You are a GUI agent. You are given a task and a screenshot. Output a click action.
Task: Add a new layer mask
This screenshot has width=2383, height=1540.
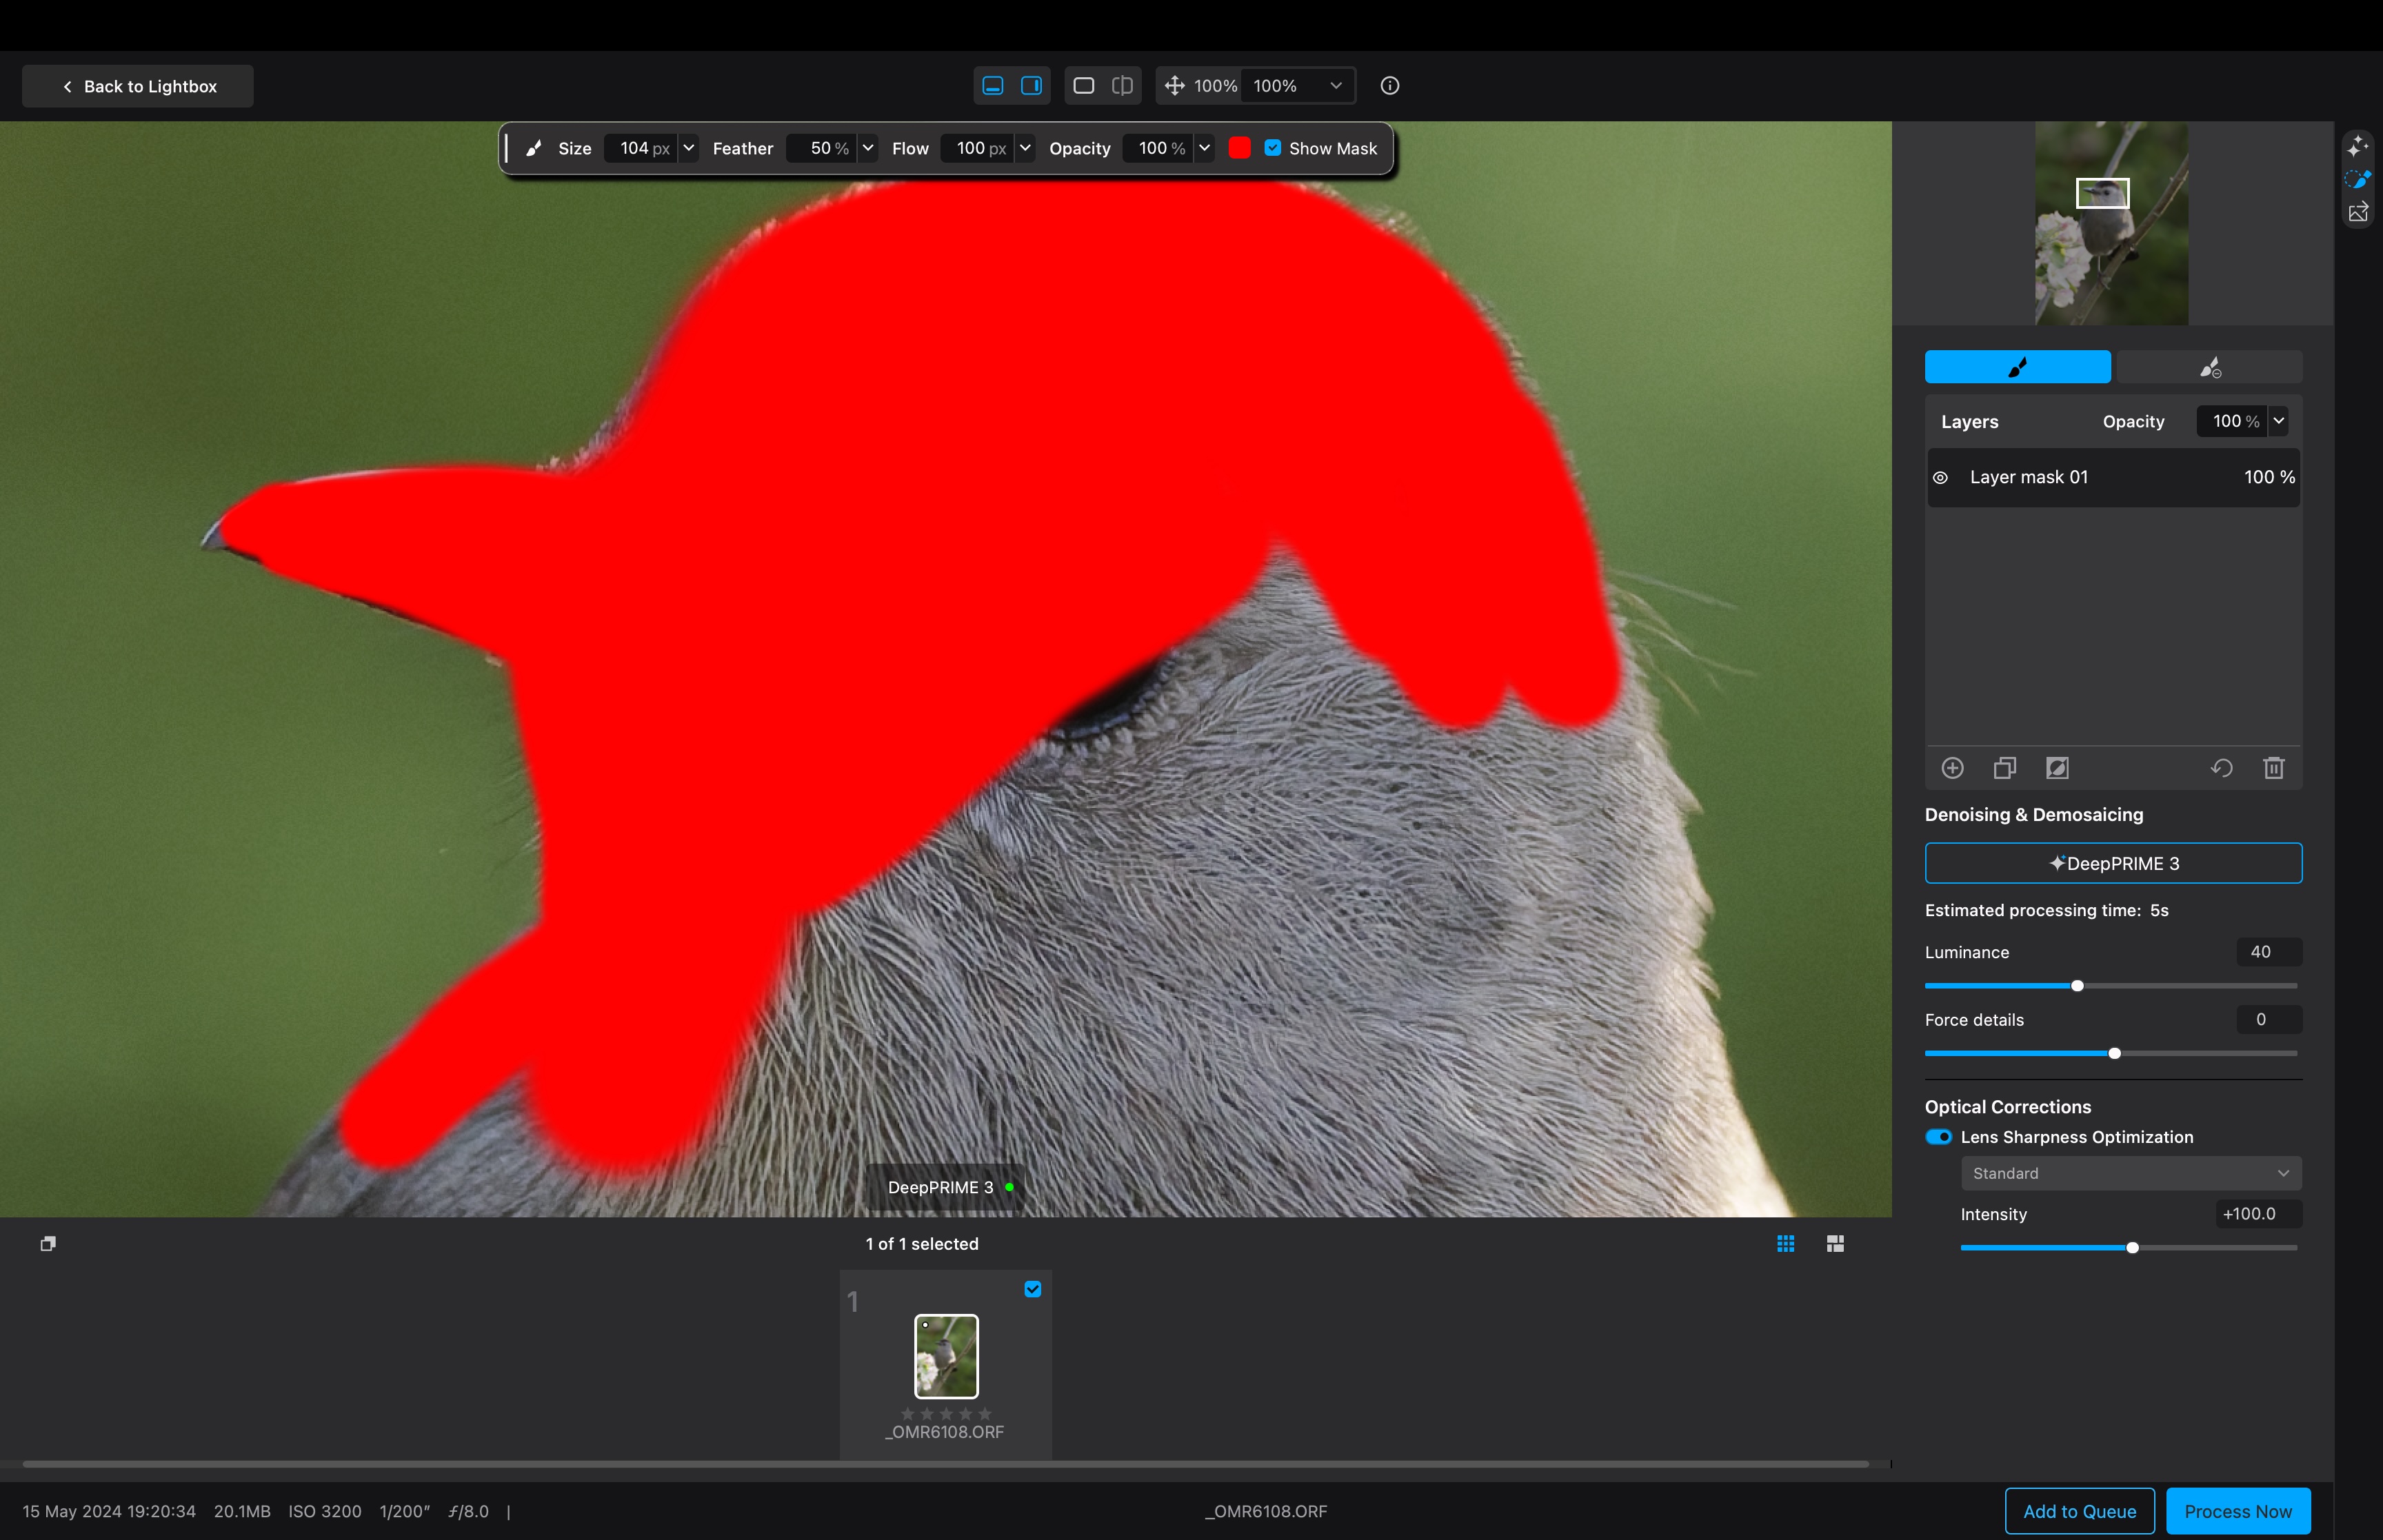click(x=1952, y=768)
